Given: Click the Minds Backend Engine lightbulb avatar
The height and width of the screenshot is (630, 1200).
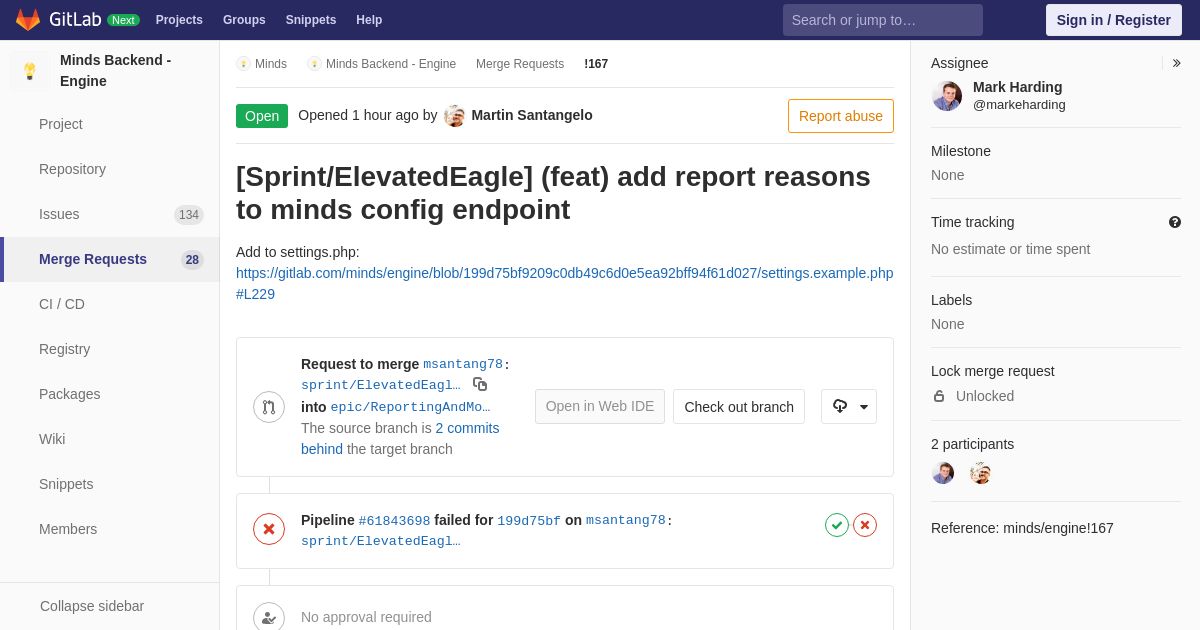Looking at the screenshot, I should pyautogui.click(x=30, y=71).
